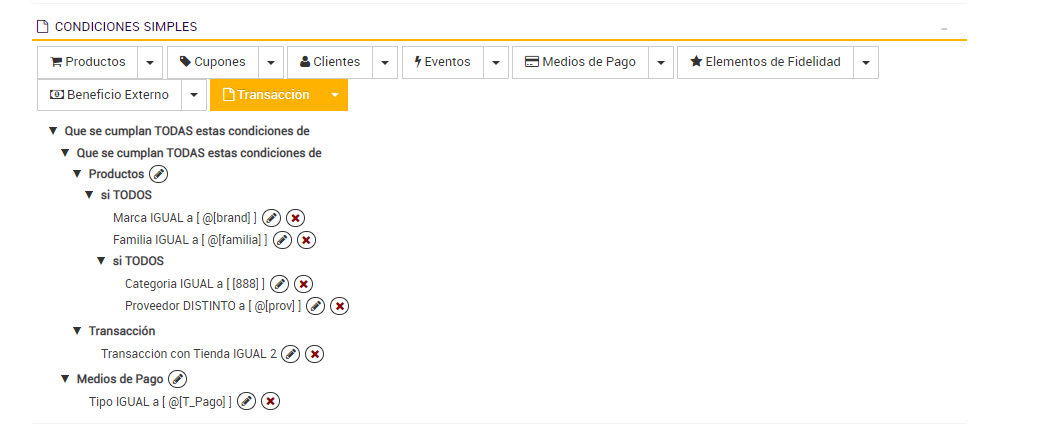Screen dimensions: 1046x431
Task: Edit the Transaccion con Tienda condition
Action: (290, 353)
